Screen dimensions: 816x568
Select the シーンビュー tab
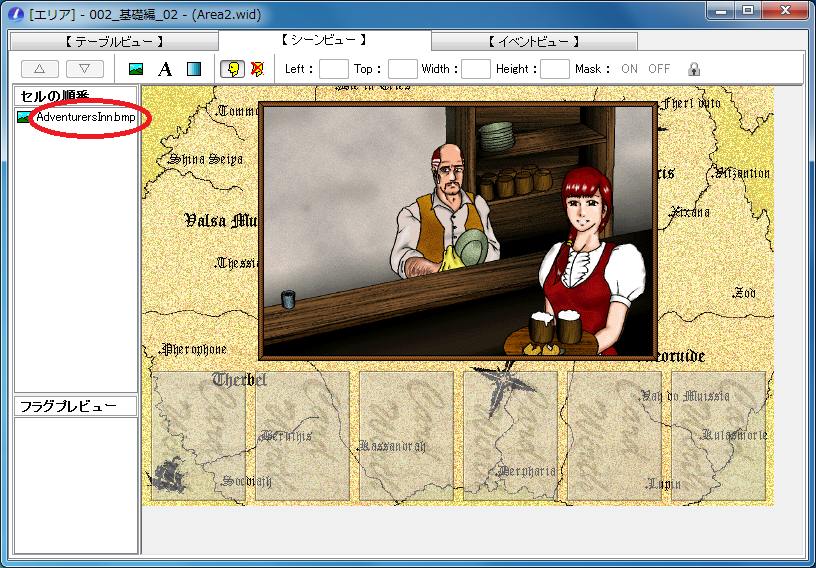coord(325,41)
